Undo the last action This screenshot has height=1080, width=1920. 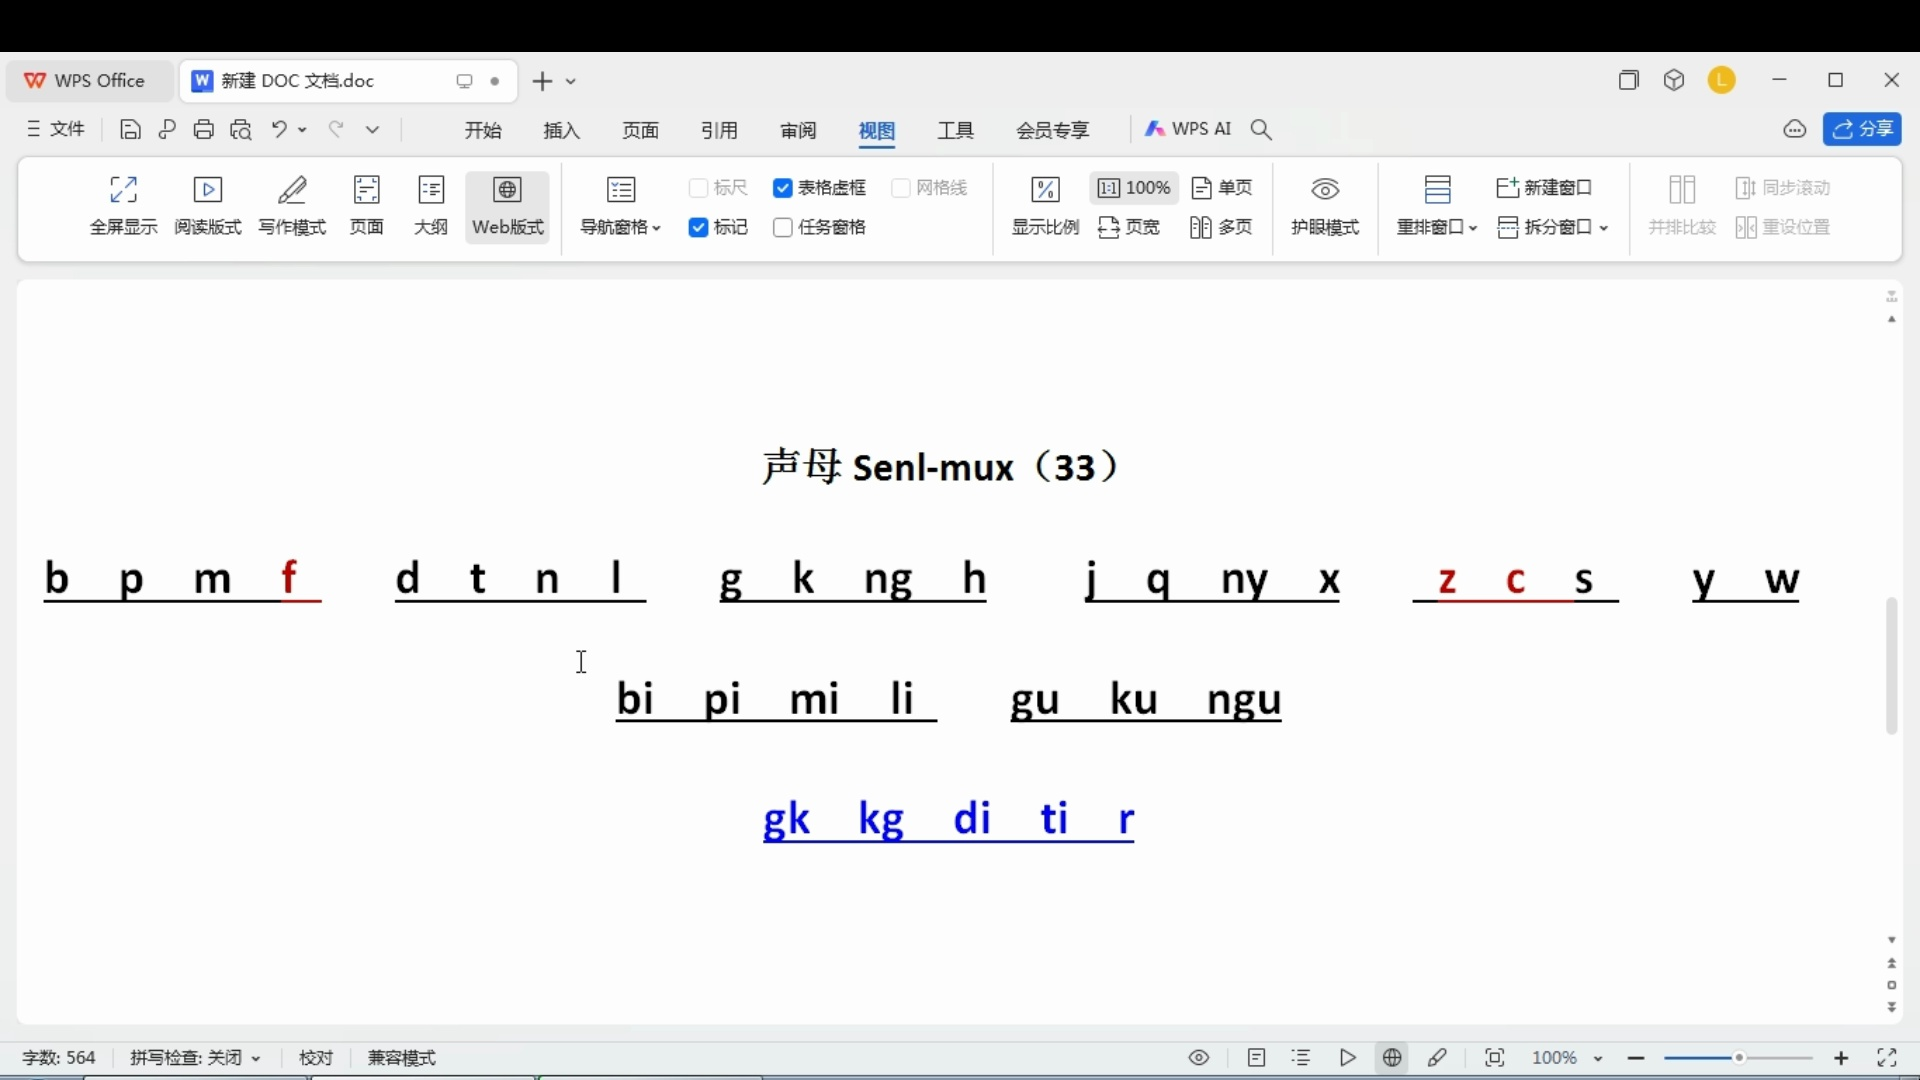click(280, 130)
